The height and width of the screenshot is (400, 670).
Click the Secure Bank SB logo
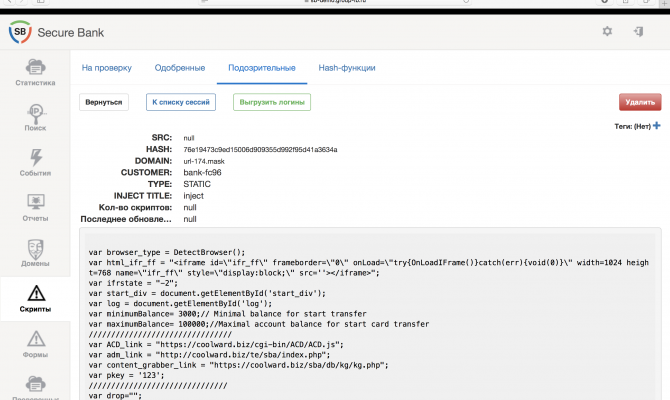tap(20, 32)
